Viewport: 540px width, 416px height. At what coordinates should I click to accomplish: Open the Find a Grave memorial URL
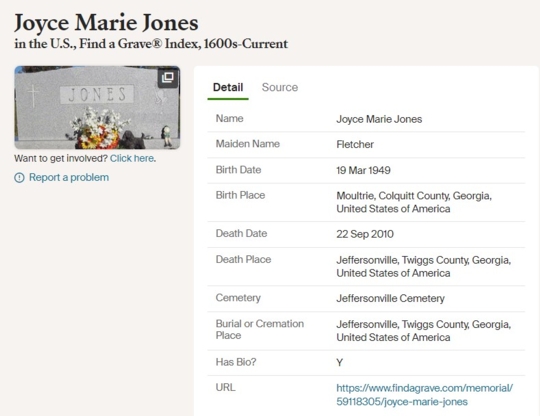pos(424,395)
